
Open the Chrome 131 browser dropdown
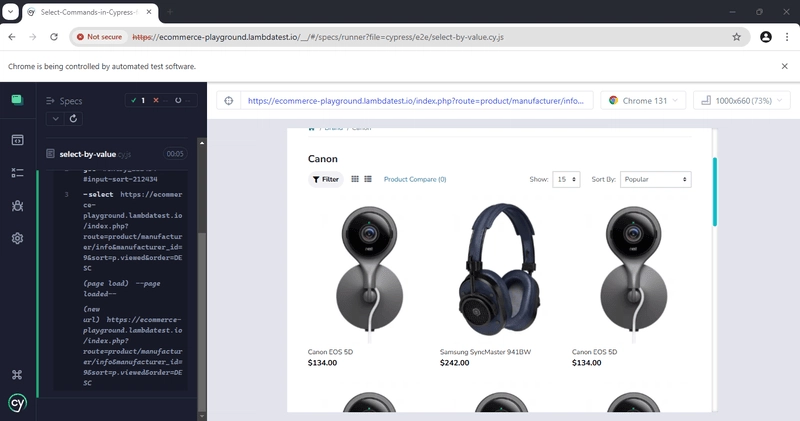[643, 101]
